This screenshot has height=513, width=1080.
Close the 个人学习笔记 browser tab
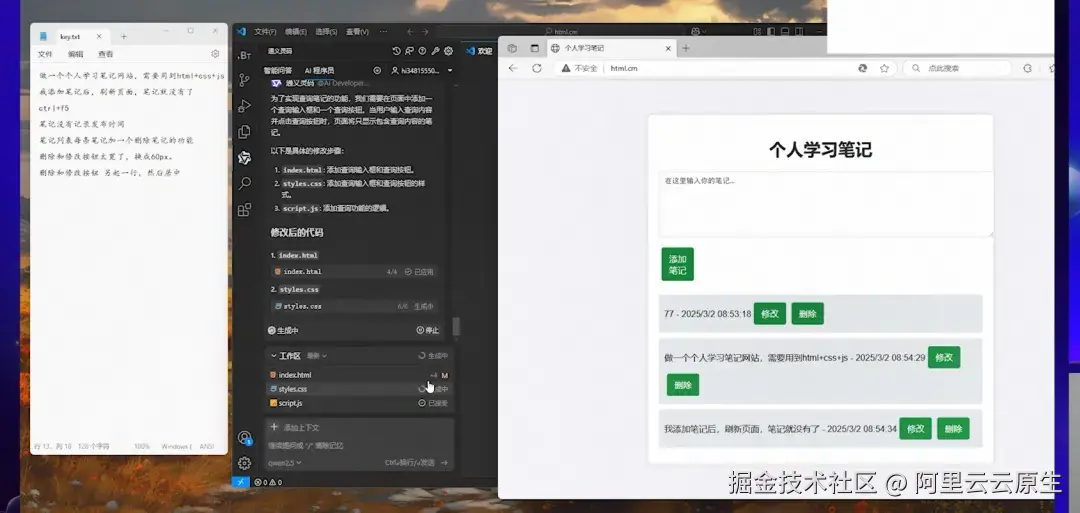pos(667,48)
